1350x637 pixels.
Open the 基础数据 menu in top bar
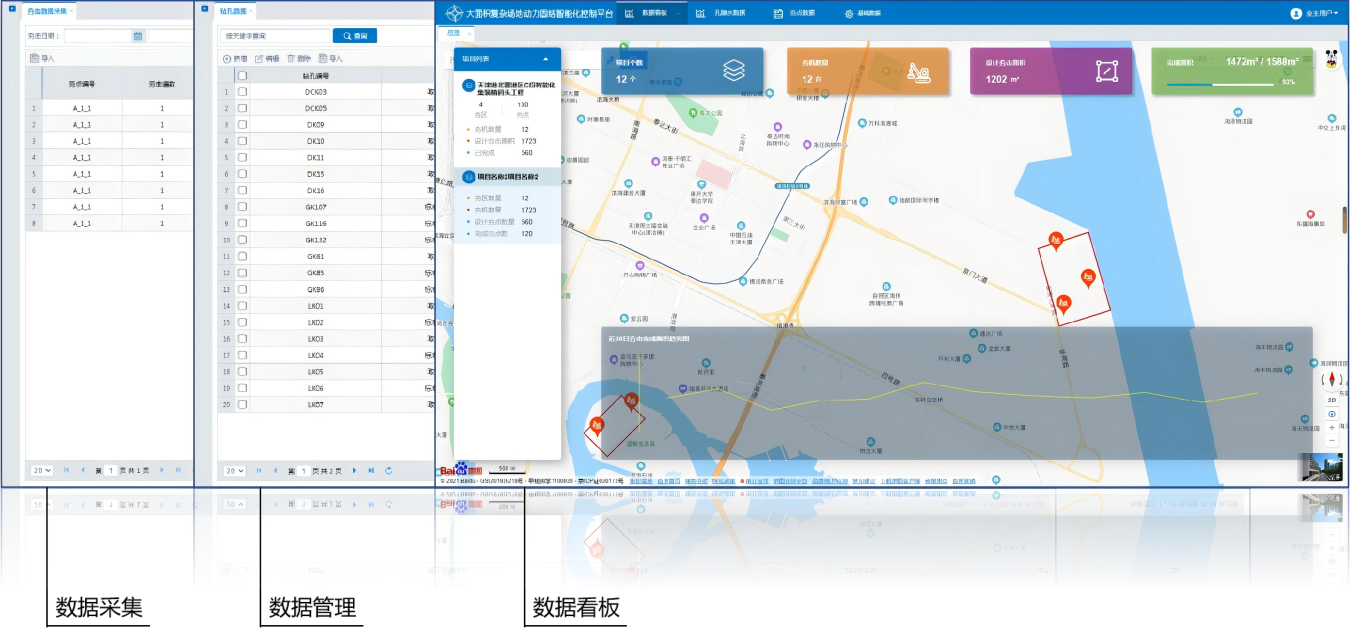pyautogui.click(x=862, y=13)
